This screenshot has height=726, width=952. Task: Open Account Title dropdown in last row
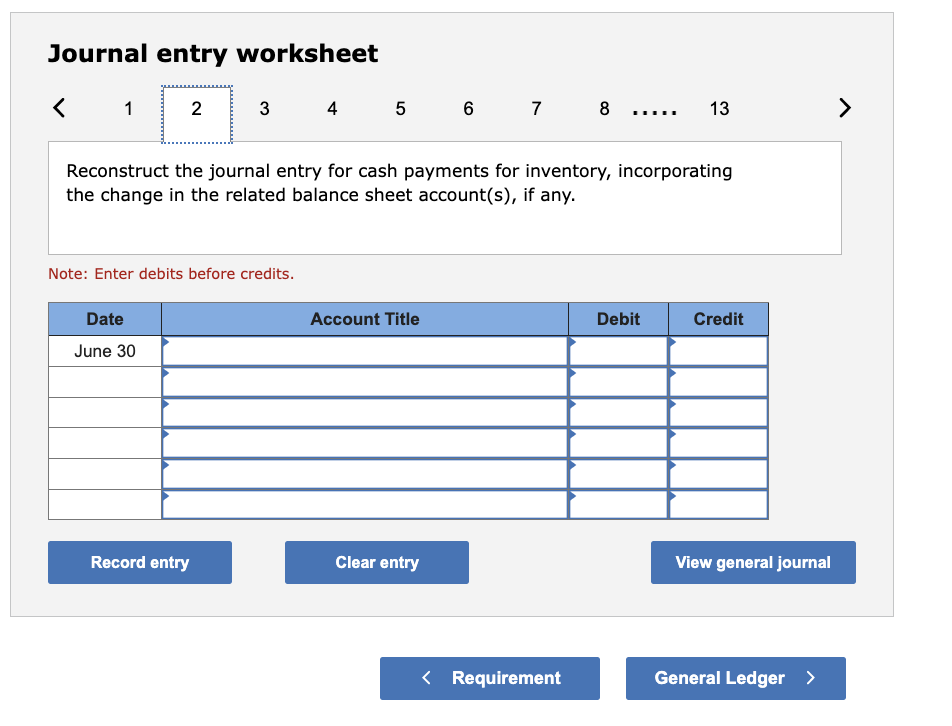[x=365, y=504]
